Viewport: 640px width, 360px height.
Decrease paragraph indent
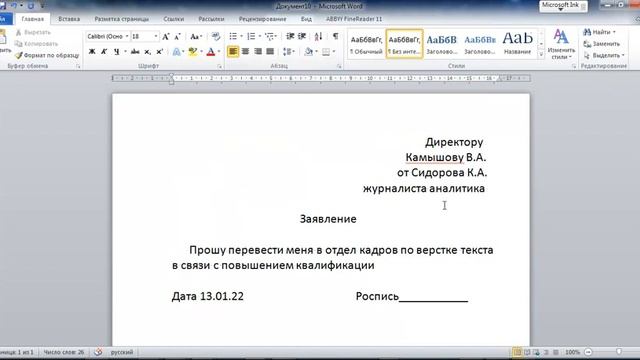coord(290,37)
